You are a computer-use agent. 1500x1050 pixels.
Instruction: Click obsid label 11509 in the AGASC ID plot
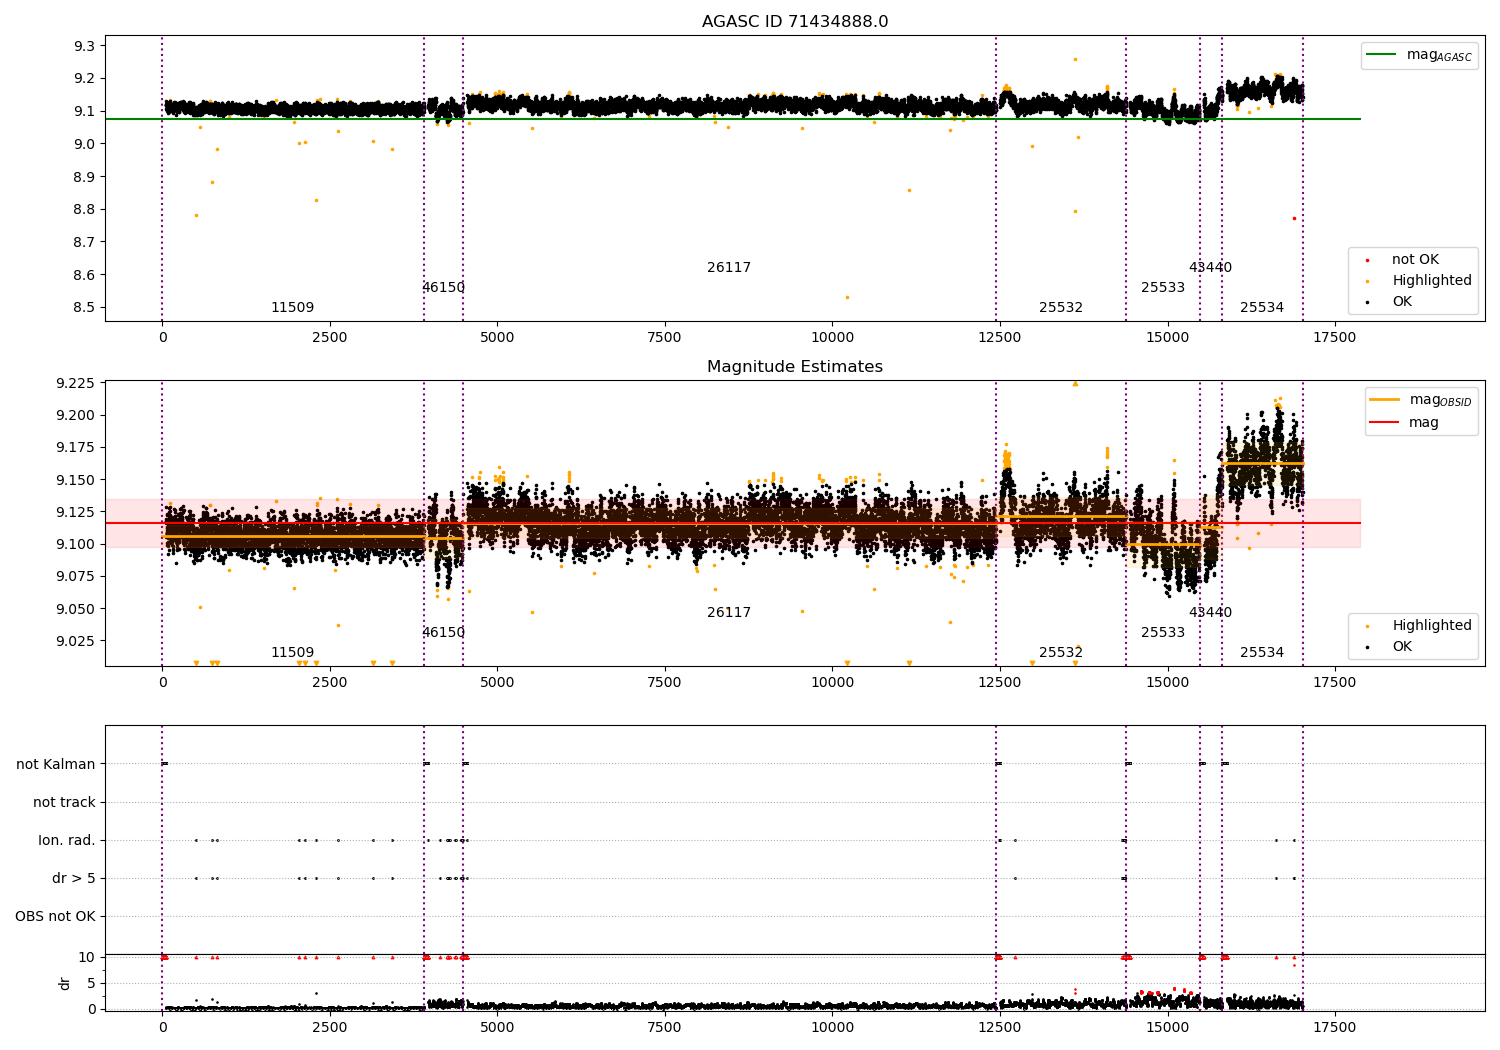292,308
